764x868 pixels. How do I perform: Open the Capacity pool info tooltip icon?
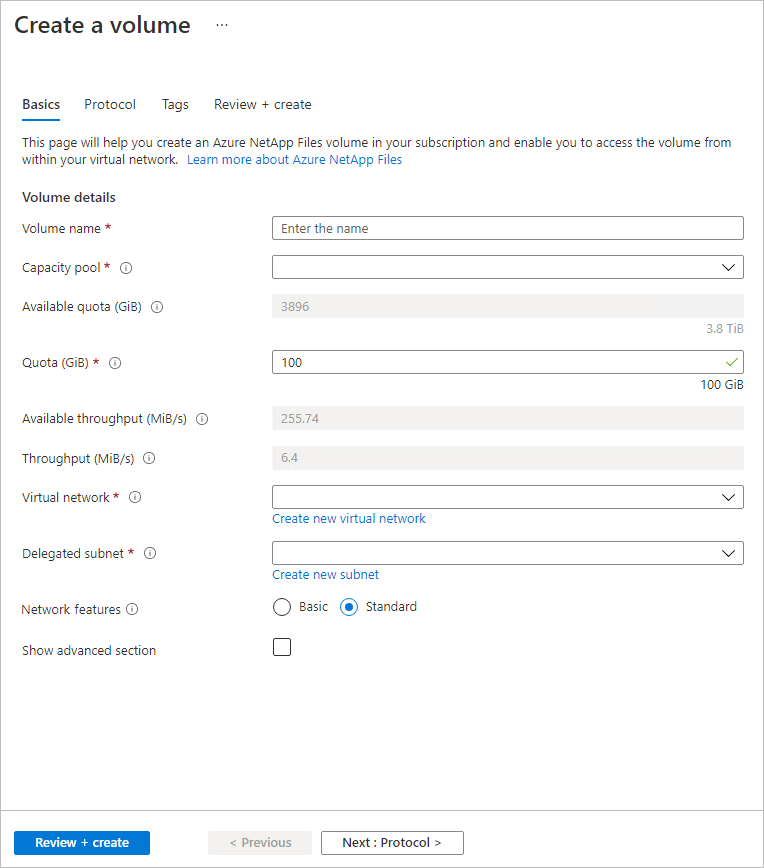125,267
